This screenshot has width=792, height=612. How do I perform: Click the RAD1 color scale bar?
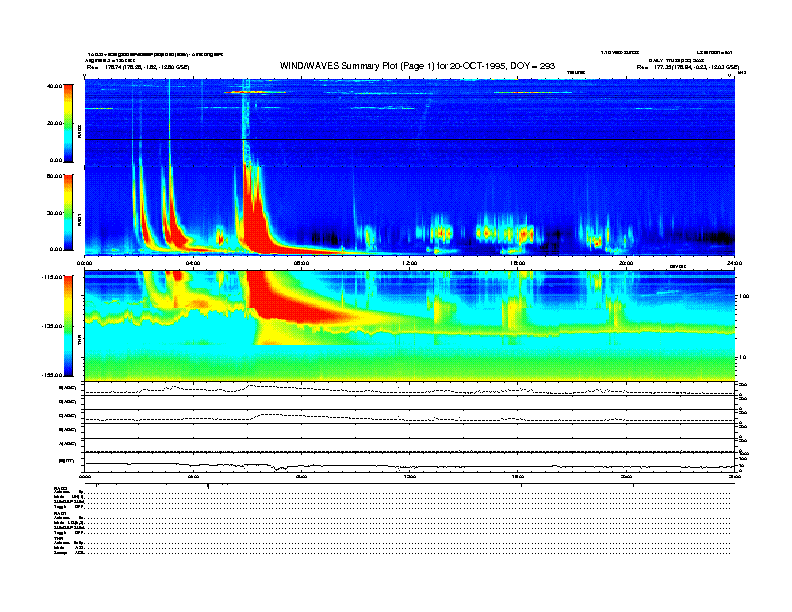pos(68,212)
